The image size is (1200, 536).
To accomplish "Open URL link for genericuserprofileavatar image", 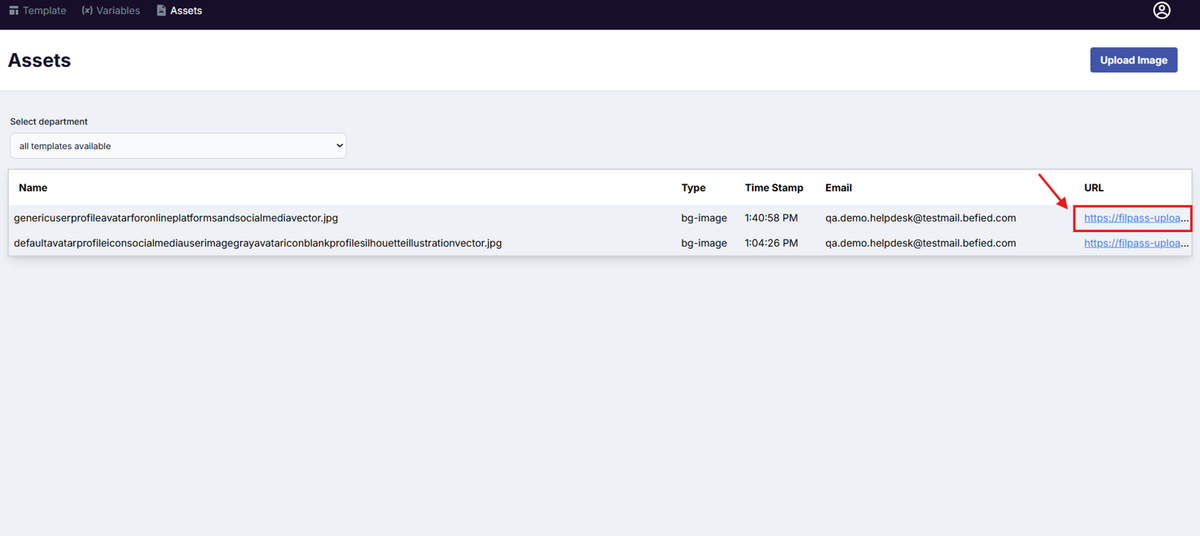I will point(1137,218).
